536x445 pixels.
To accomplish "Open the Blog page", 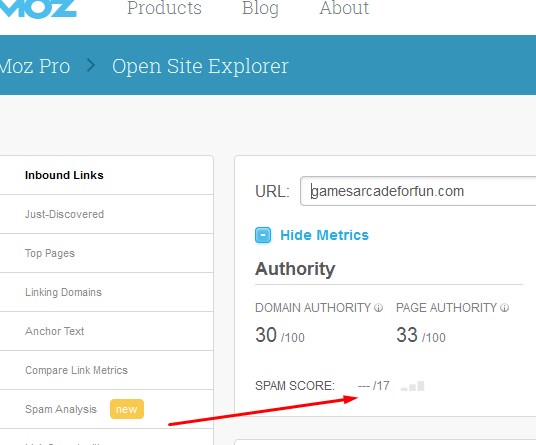I will pyautogui.click(x=260, y=8).
